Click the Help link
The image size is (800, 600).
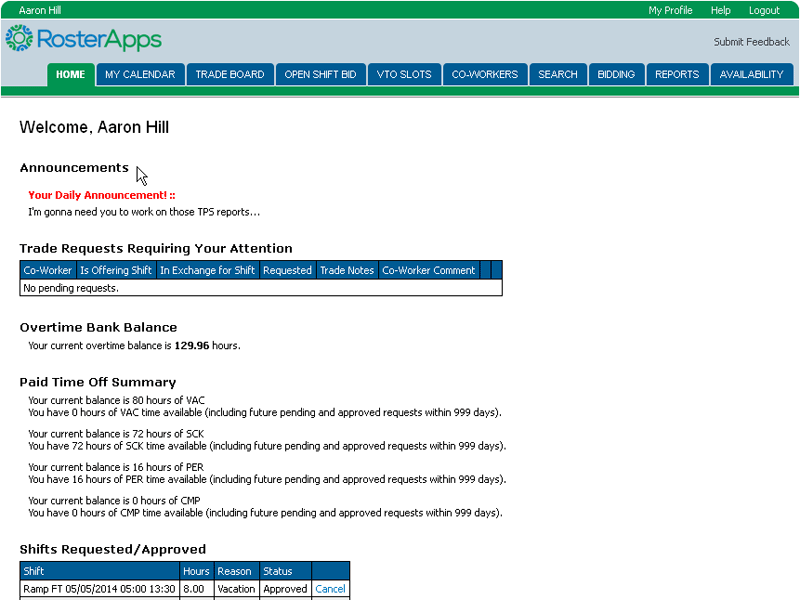click(721, 10)
